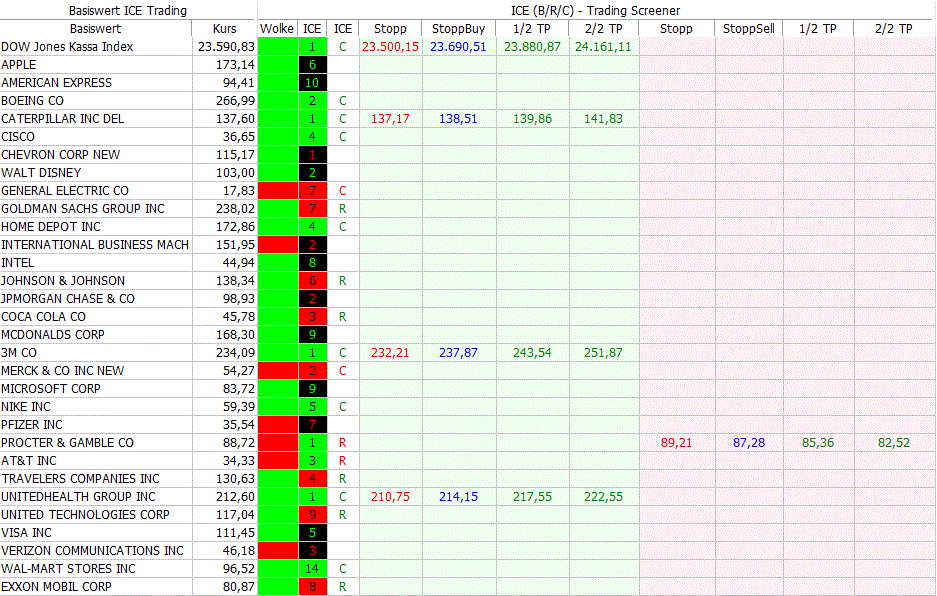This screenshot has width=937, height=596.
Task: Click DOW Jones Stopp value 23.500,15
Action: [x=390, y=47]
